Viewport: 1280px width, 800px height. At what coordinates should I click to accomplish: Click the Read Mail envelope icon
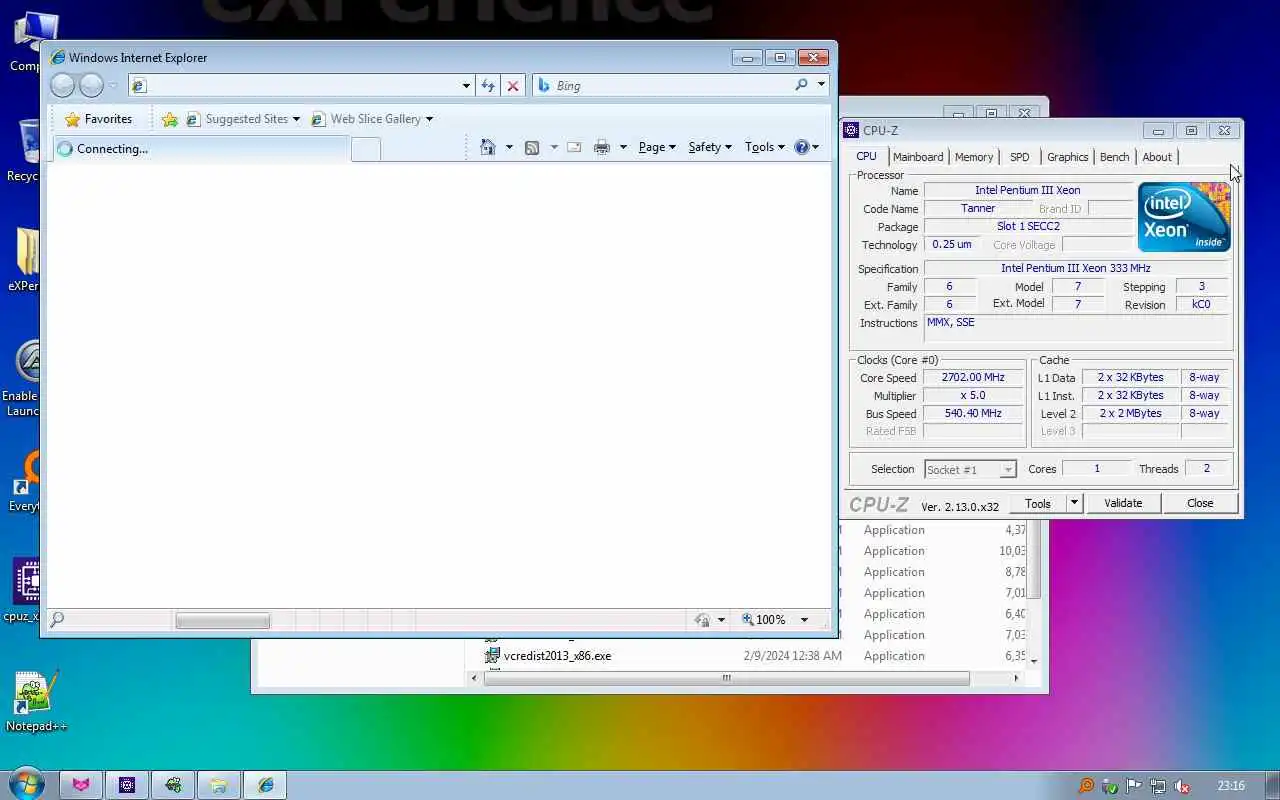coord(574,147)
